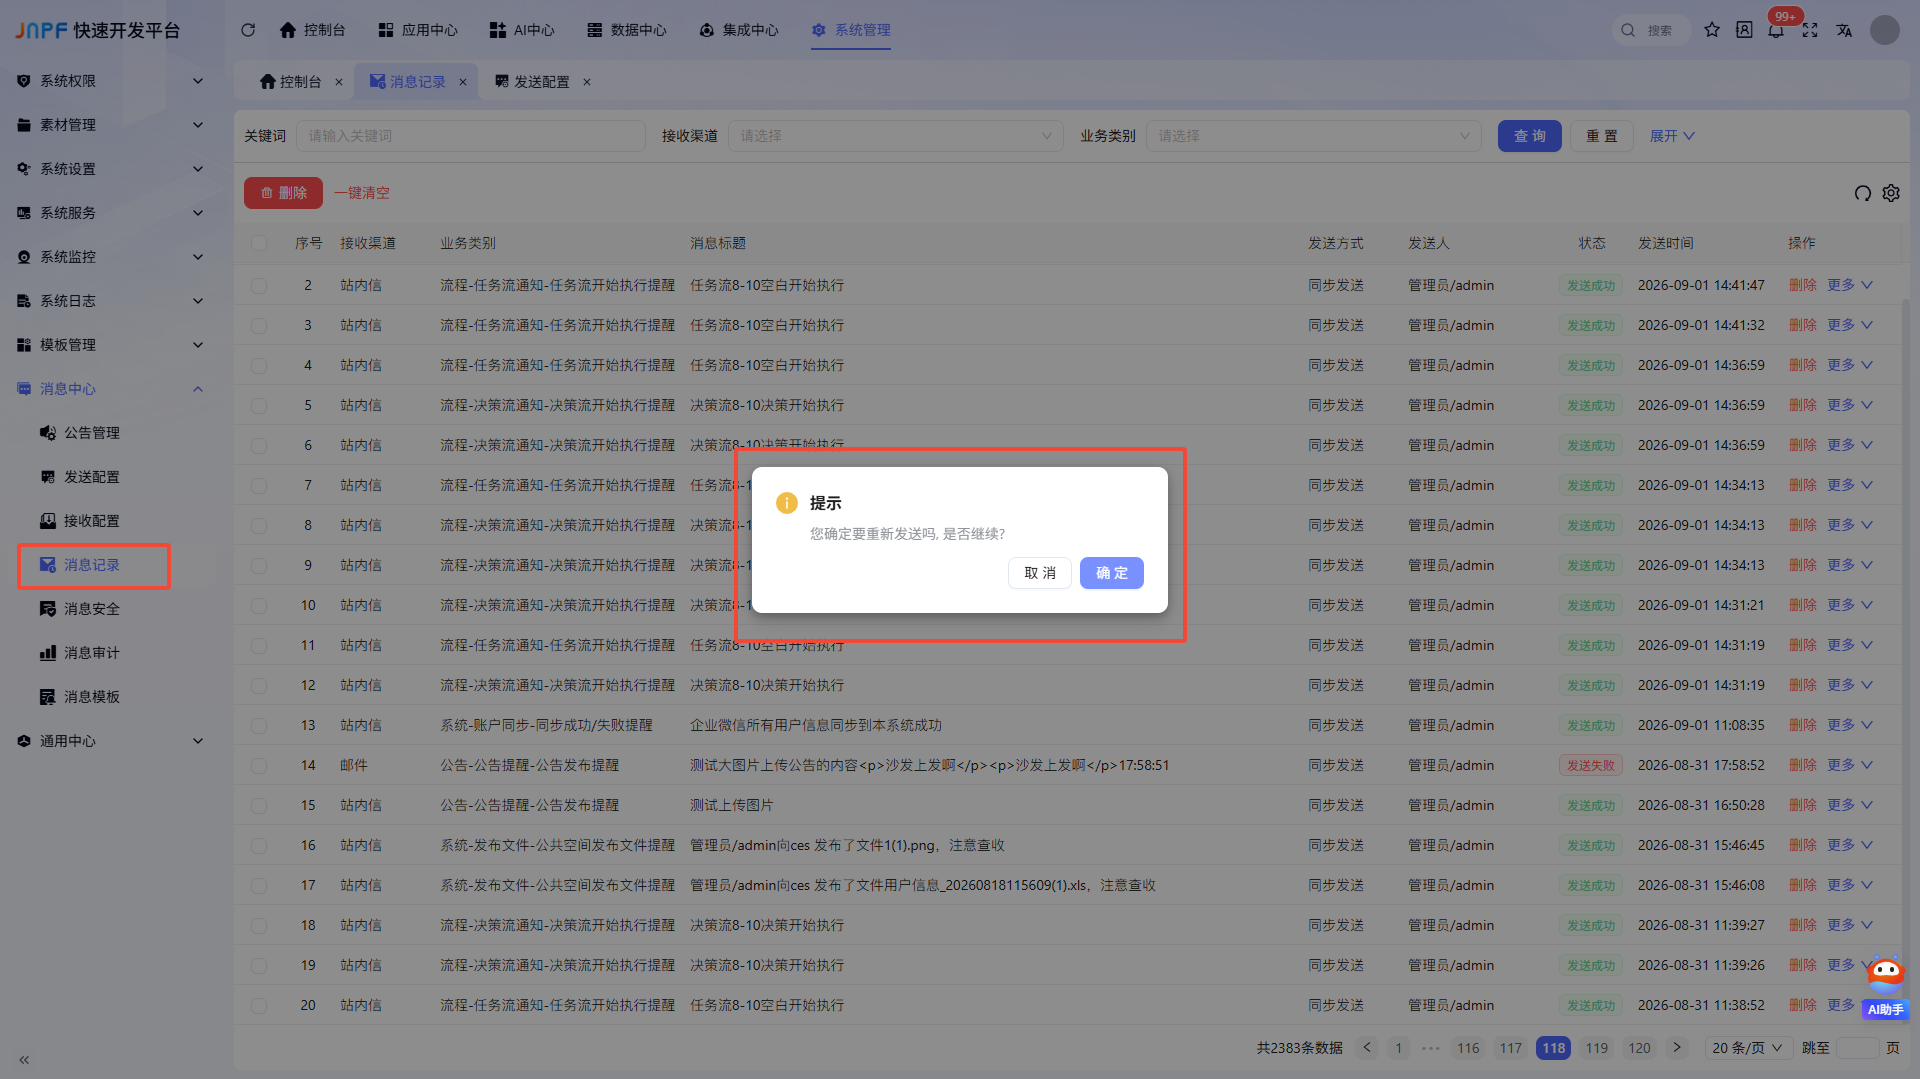This screenshot has width=1920, height=1079.
Task: Open table column settings gear icon
Action: 1891,193
